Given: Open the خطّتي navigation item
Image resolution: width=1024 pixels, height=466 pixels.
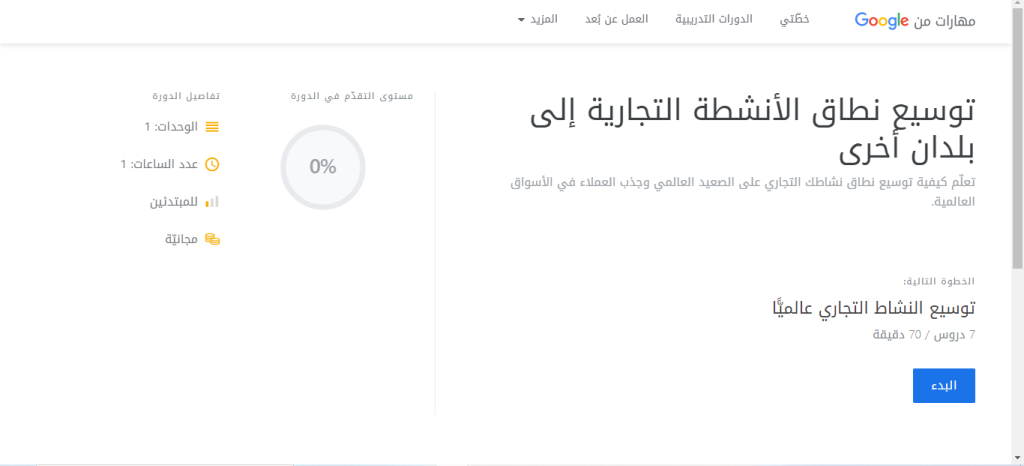Looking at the screenshot, I should click(794, 20).
